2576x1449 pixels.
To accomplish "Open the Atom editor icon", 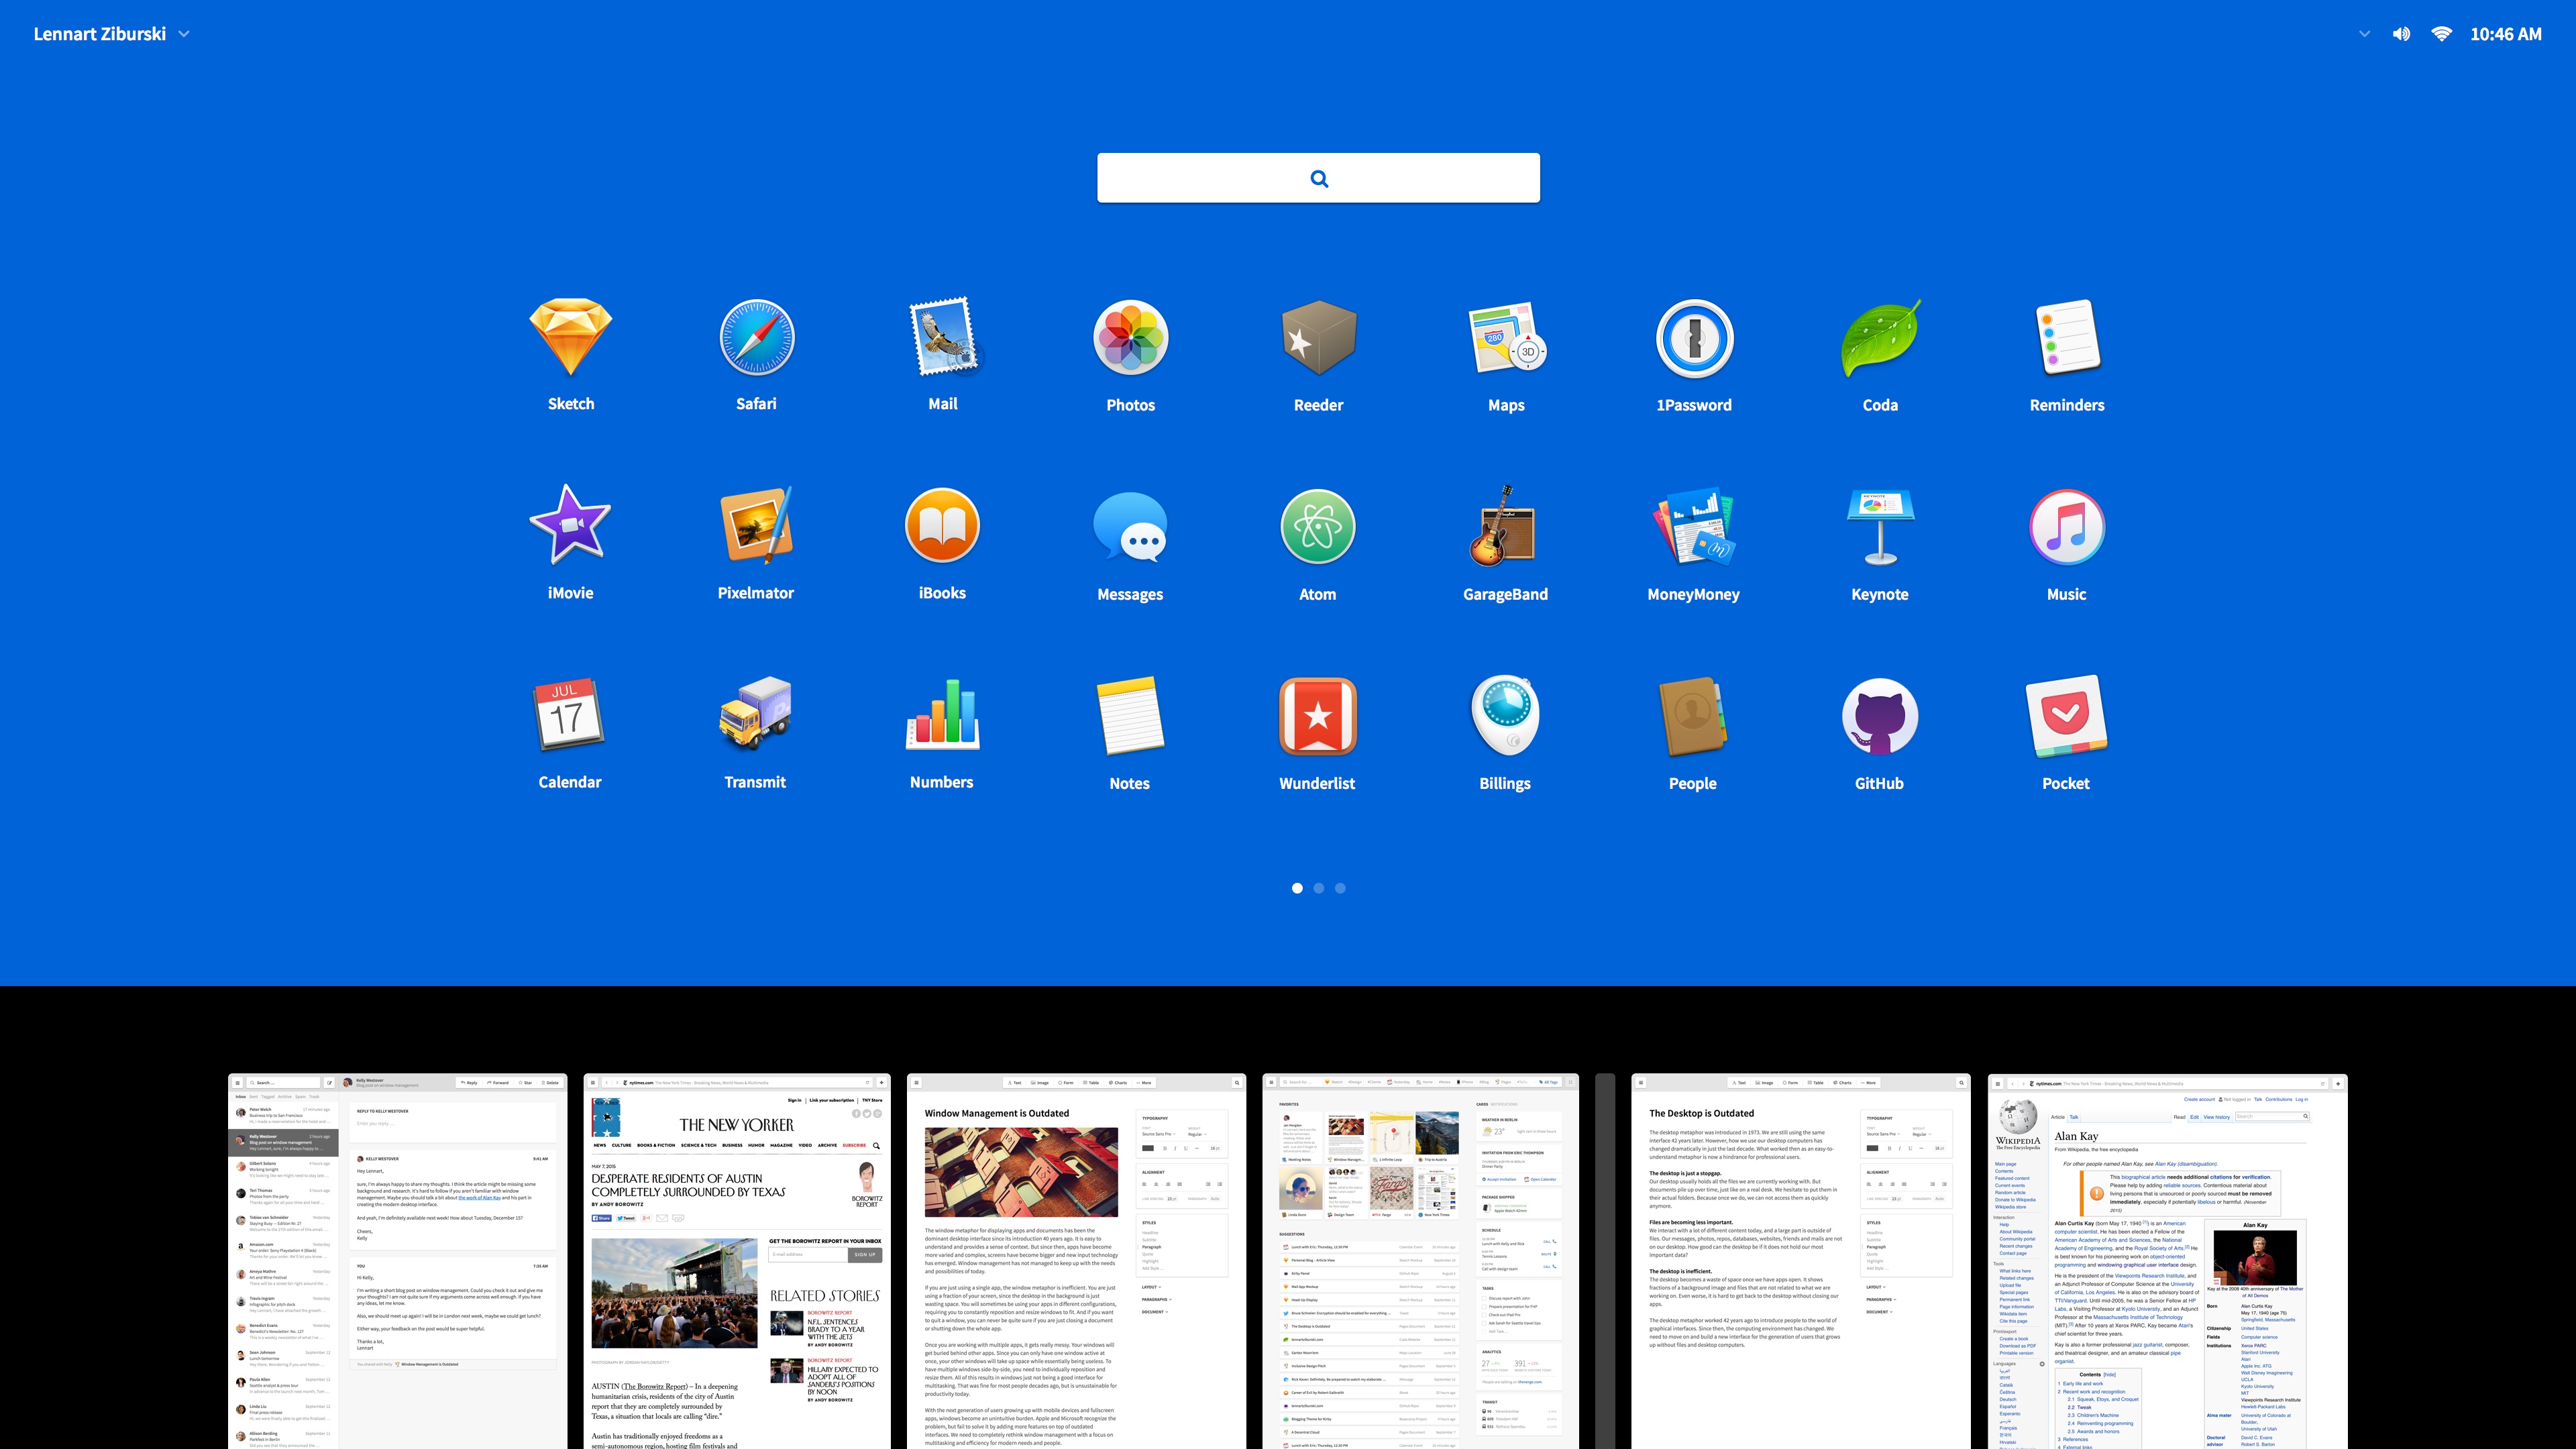I will (1317, 526).
